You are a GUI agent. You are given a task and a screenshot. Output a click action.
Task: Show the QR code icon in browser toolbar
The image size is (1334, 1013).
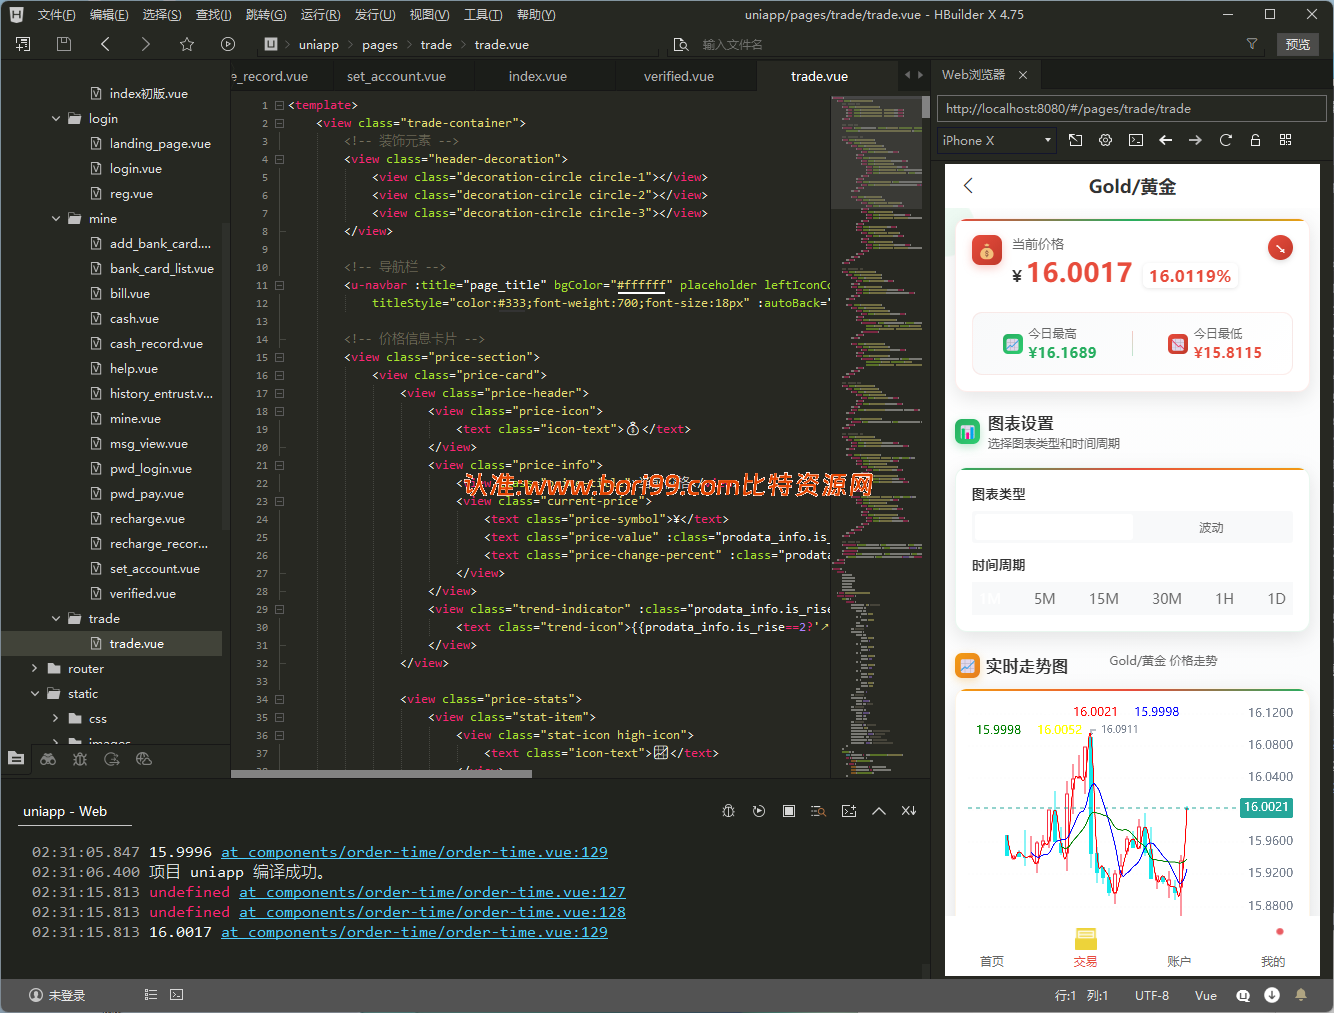(x=1286, y=140)
